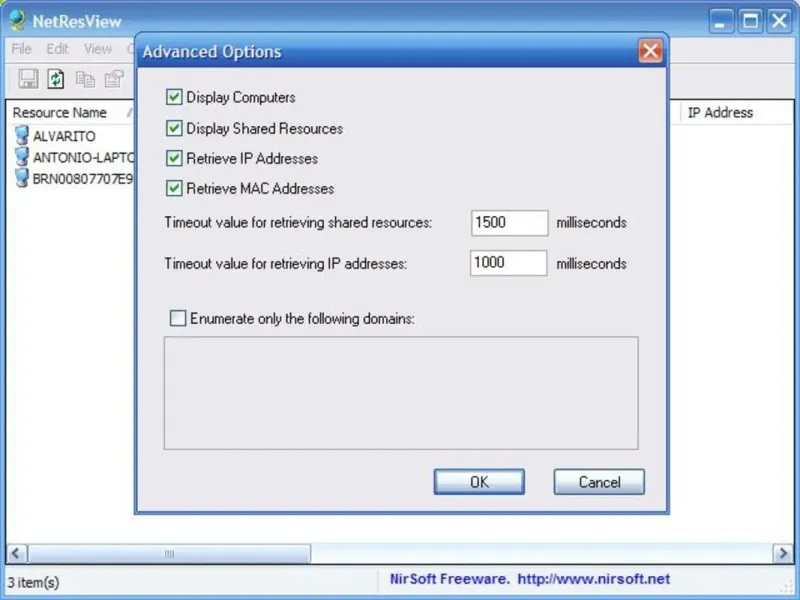This screenshot has width=800, height=600.
Task: Toggle Display Shared Resources checkbox
Action: point(174,128)
